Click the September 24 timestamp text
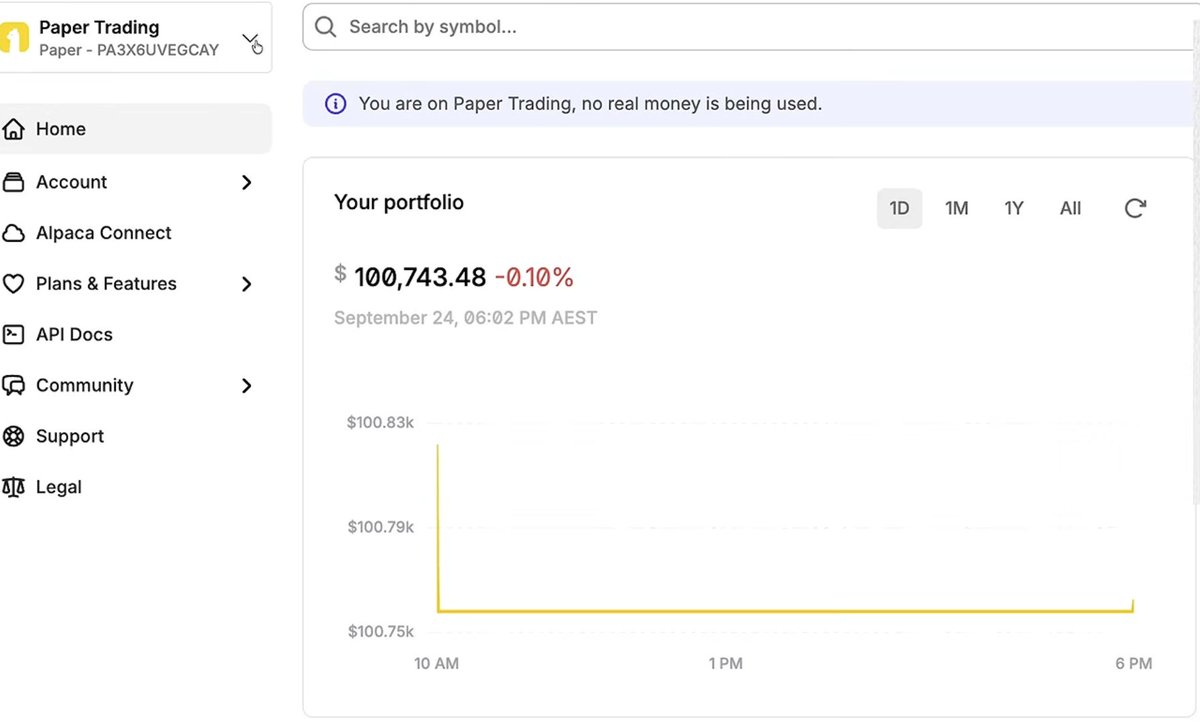The height and width of the screenshot is (722, 1200). (x=465, y=318)
